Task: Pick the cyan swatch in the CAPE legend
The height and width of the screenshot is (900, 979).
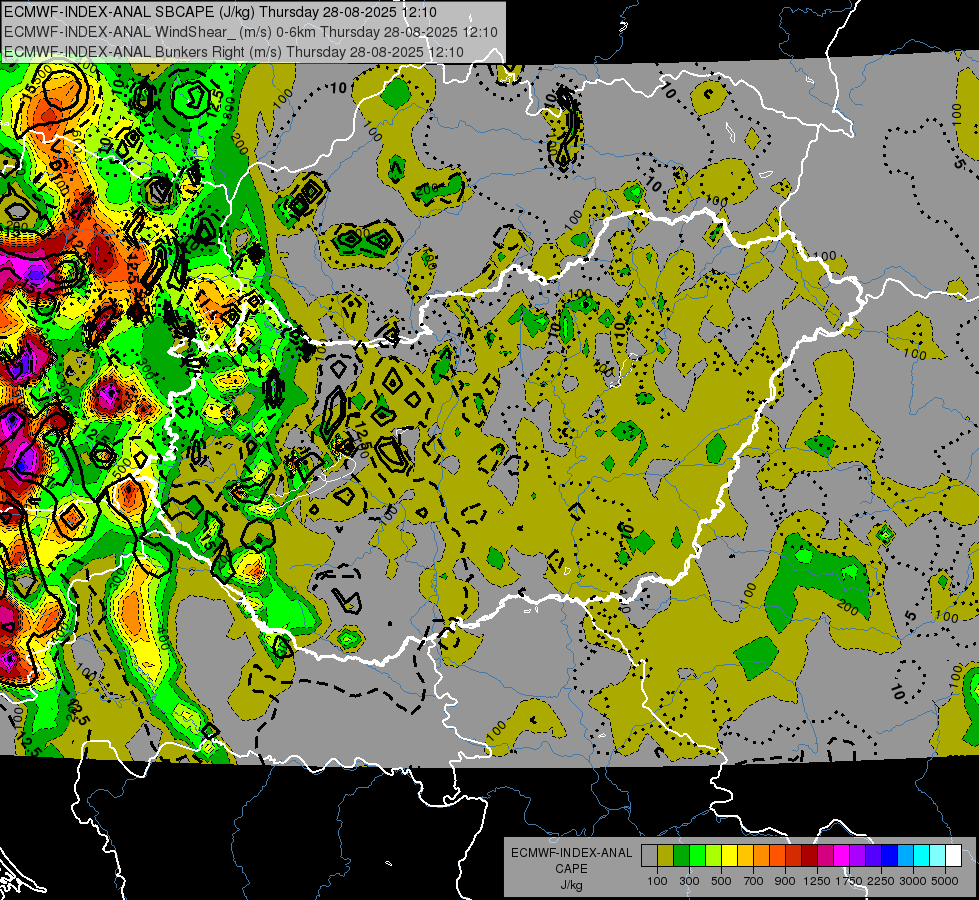Action: [922, 855]
